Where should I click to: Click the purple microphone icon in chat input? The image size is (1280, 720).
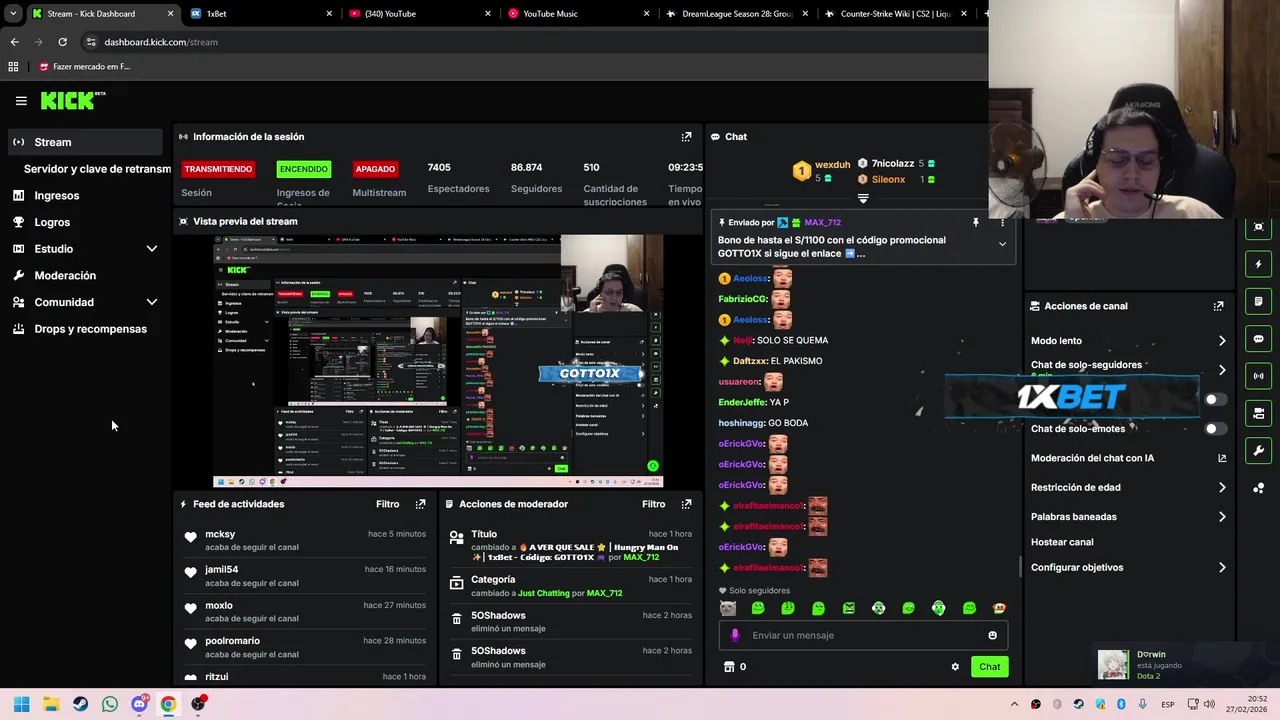pyautogui.click(x=735, y=635)
